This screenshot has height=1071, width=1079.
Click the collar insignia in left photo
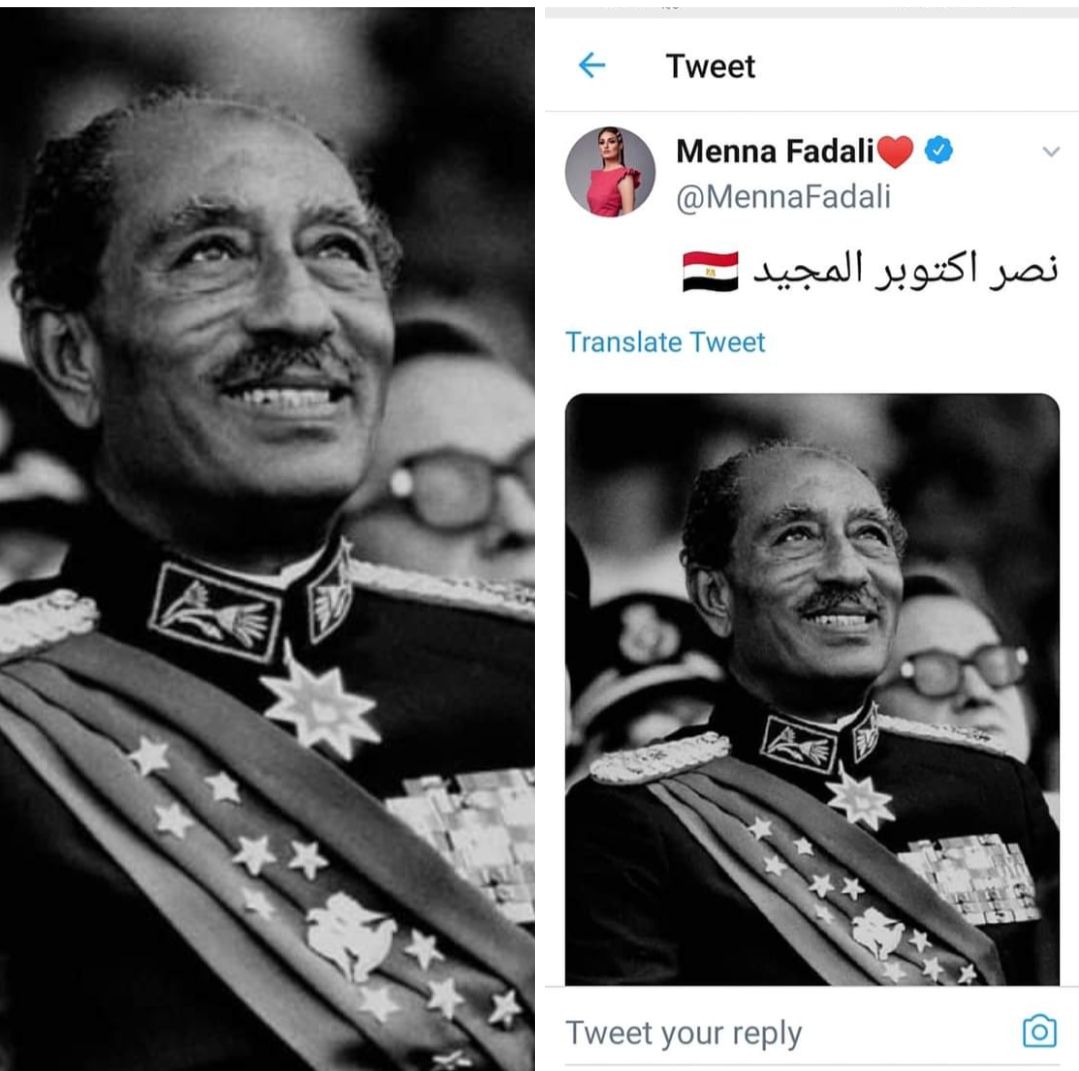click(x=216, y=611)
